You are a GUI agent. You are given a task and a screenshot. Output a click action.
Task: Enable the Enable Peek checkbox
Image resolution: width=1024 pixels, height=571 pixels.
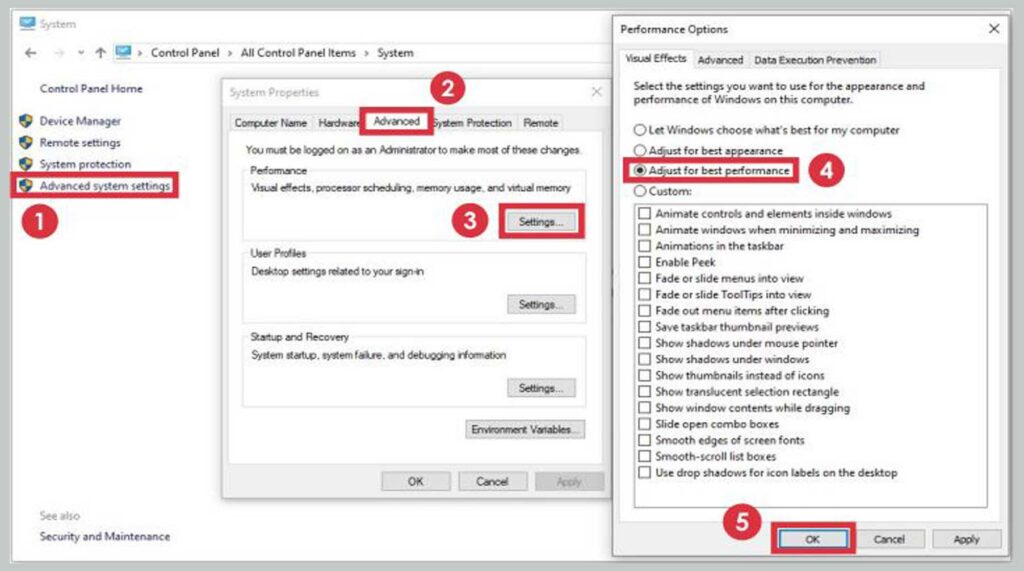pos(645,262)
